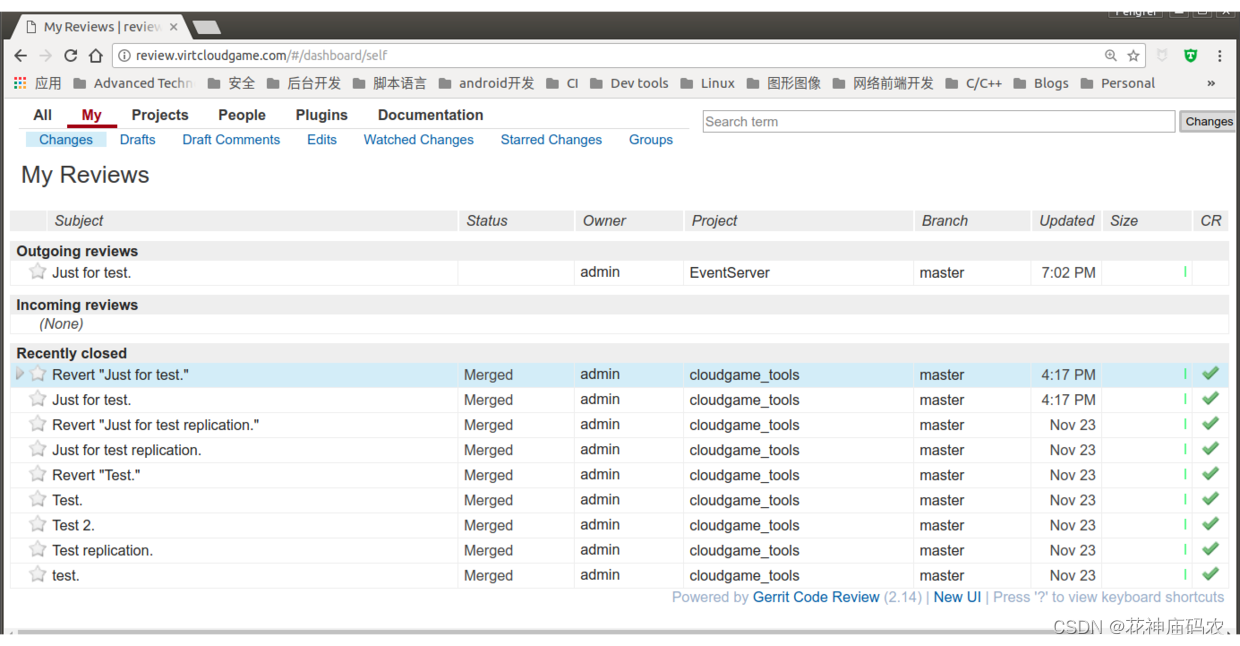1240x646 pixels.
Task: Select the Changes sub-tab
Action: 66,140
